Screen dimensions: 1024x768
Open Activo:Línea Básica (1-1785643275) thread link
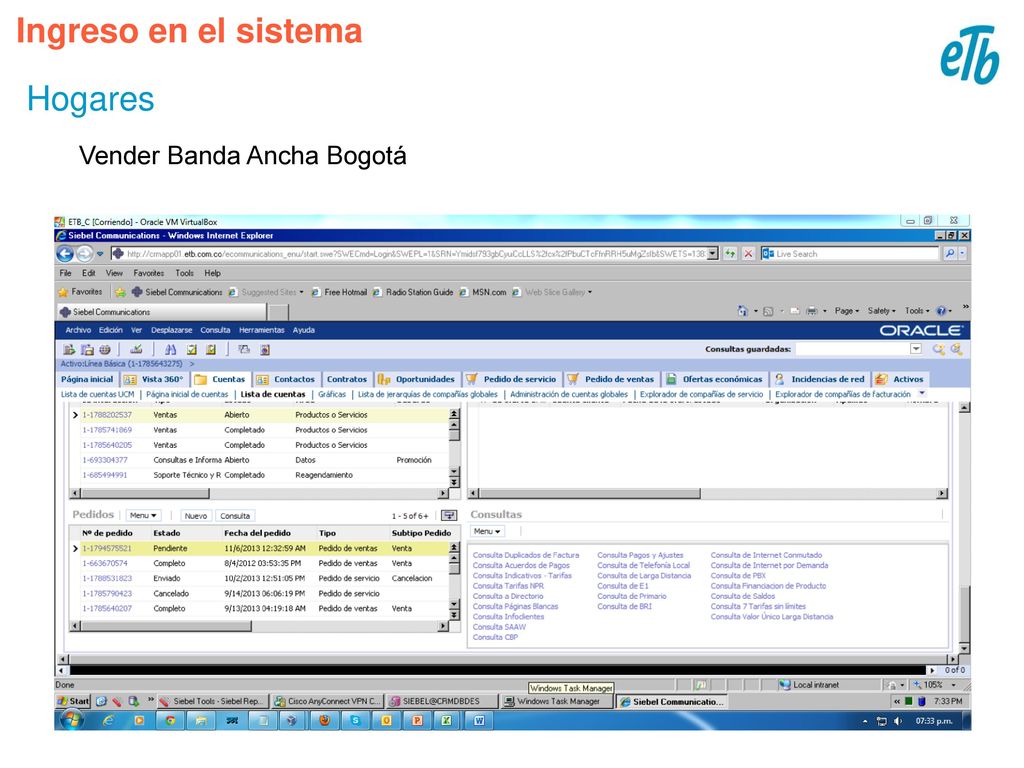(x=121, y=364)
